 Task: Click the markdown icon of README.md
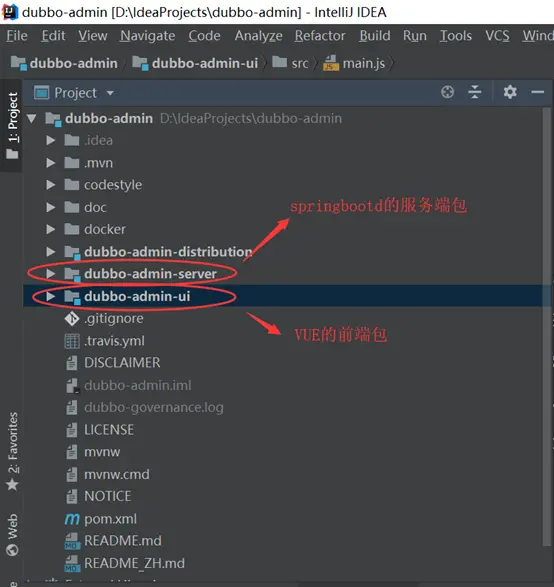(x=71, y=541)
